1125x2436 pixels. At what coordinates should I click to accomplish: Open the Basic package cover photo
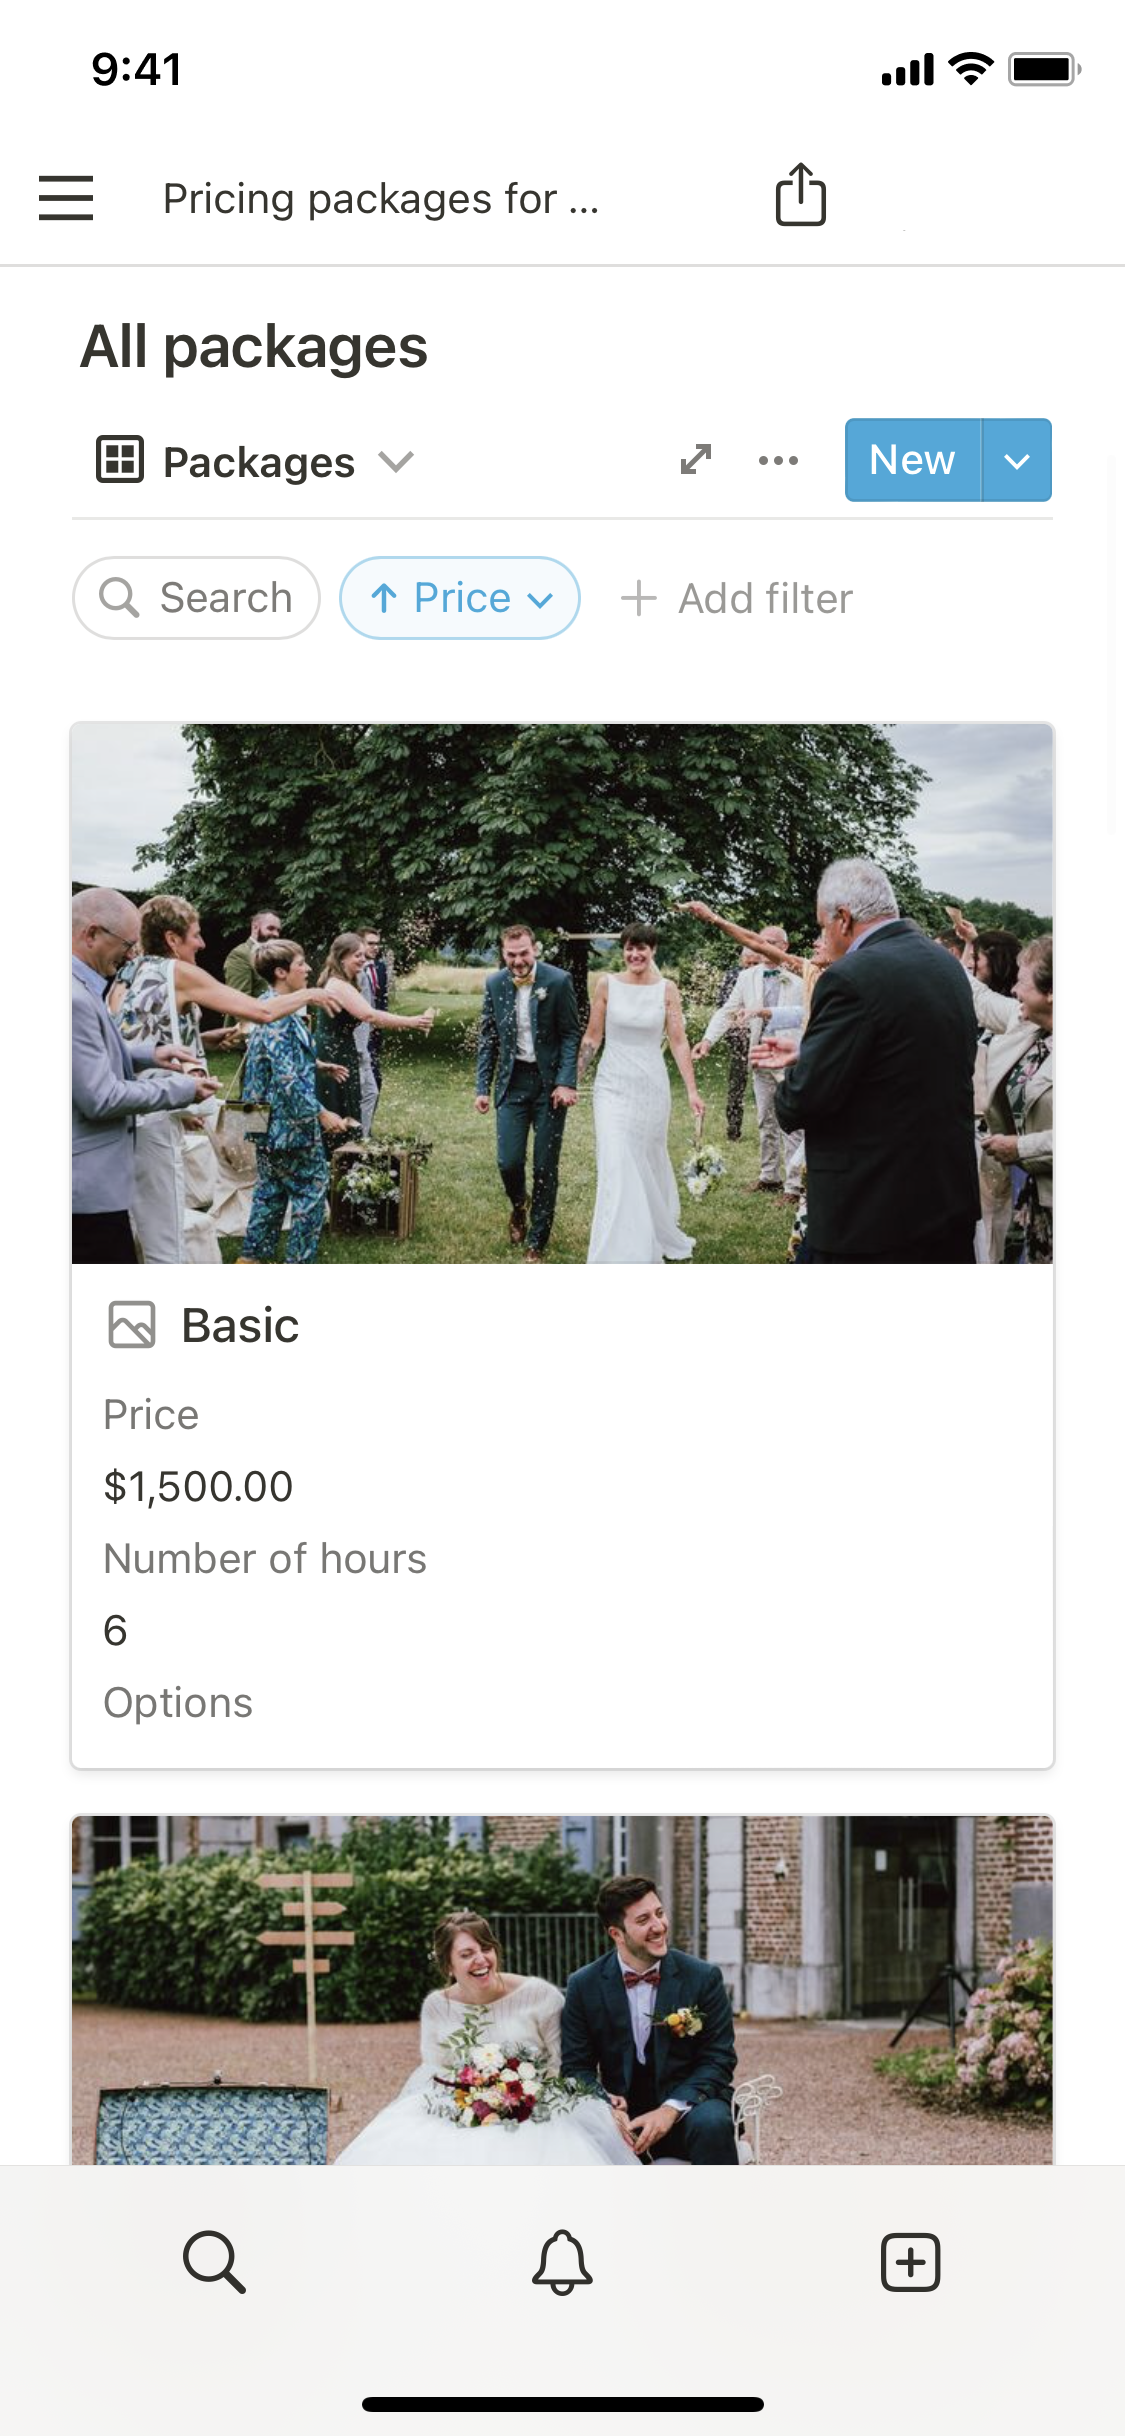point(562,993)
